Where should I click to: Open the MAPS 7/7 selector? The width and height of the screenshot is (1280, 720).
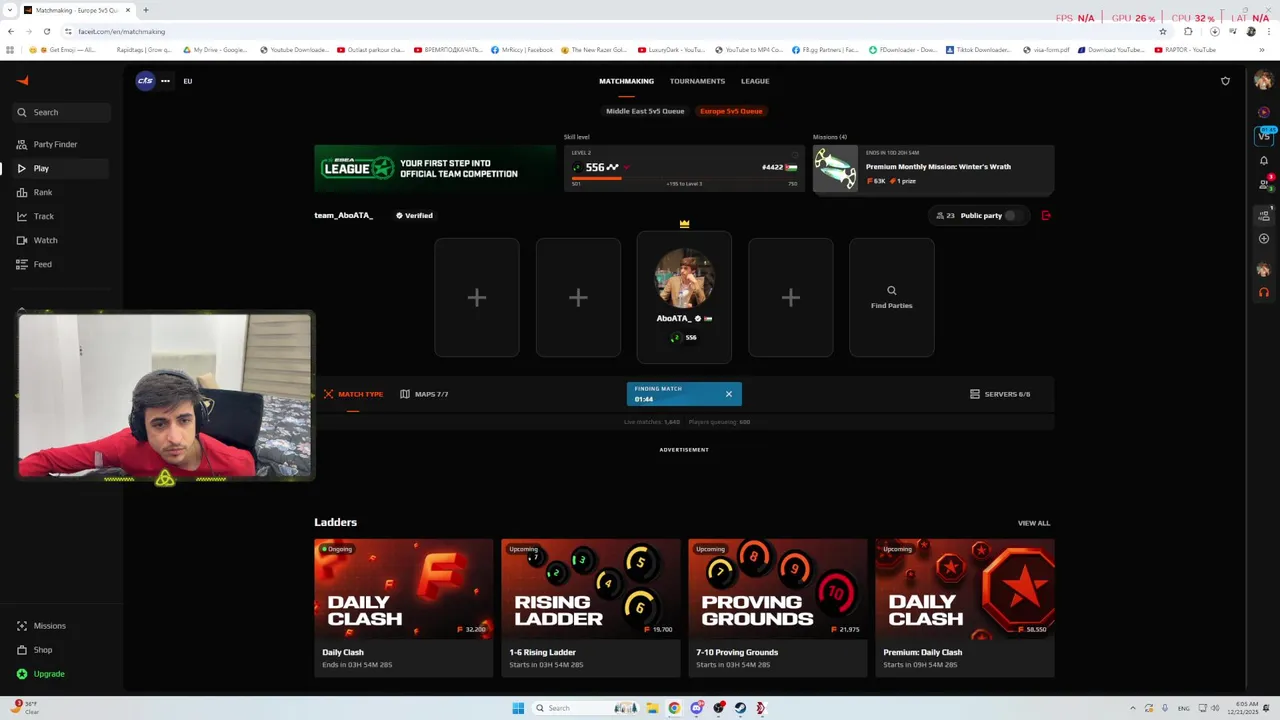pyautogui.click(x=424, y=394)
